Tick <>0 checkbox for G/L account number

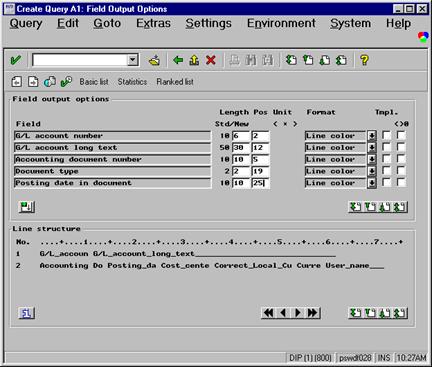(x=401, y=135)
